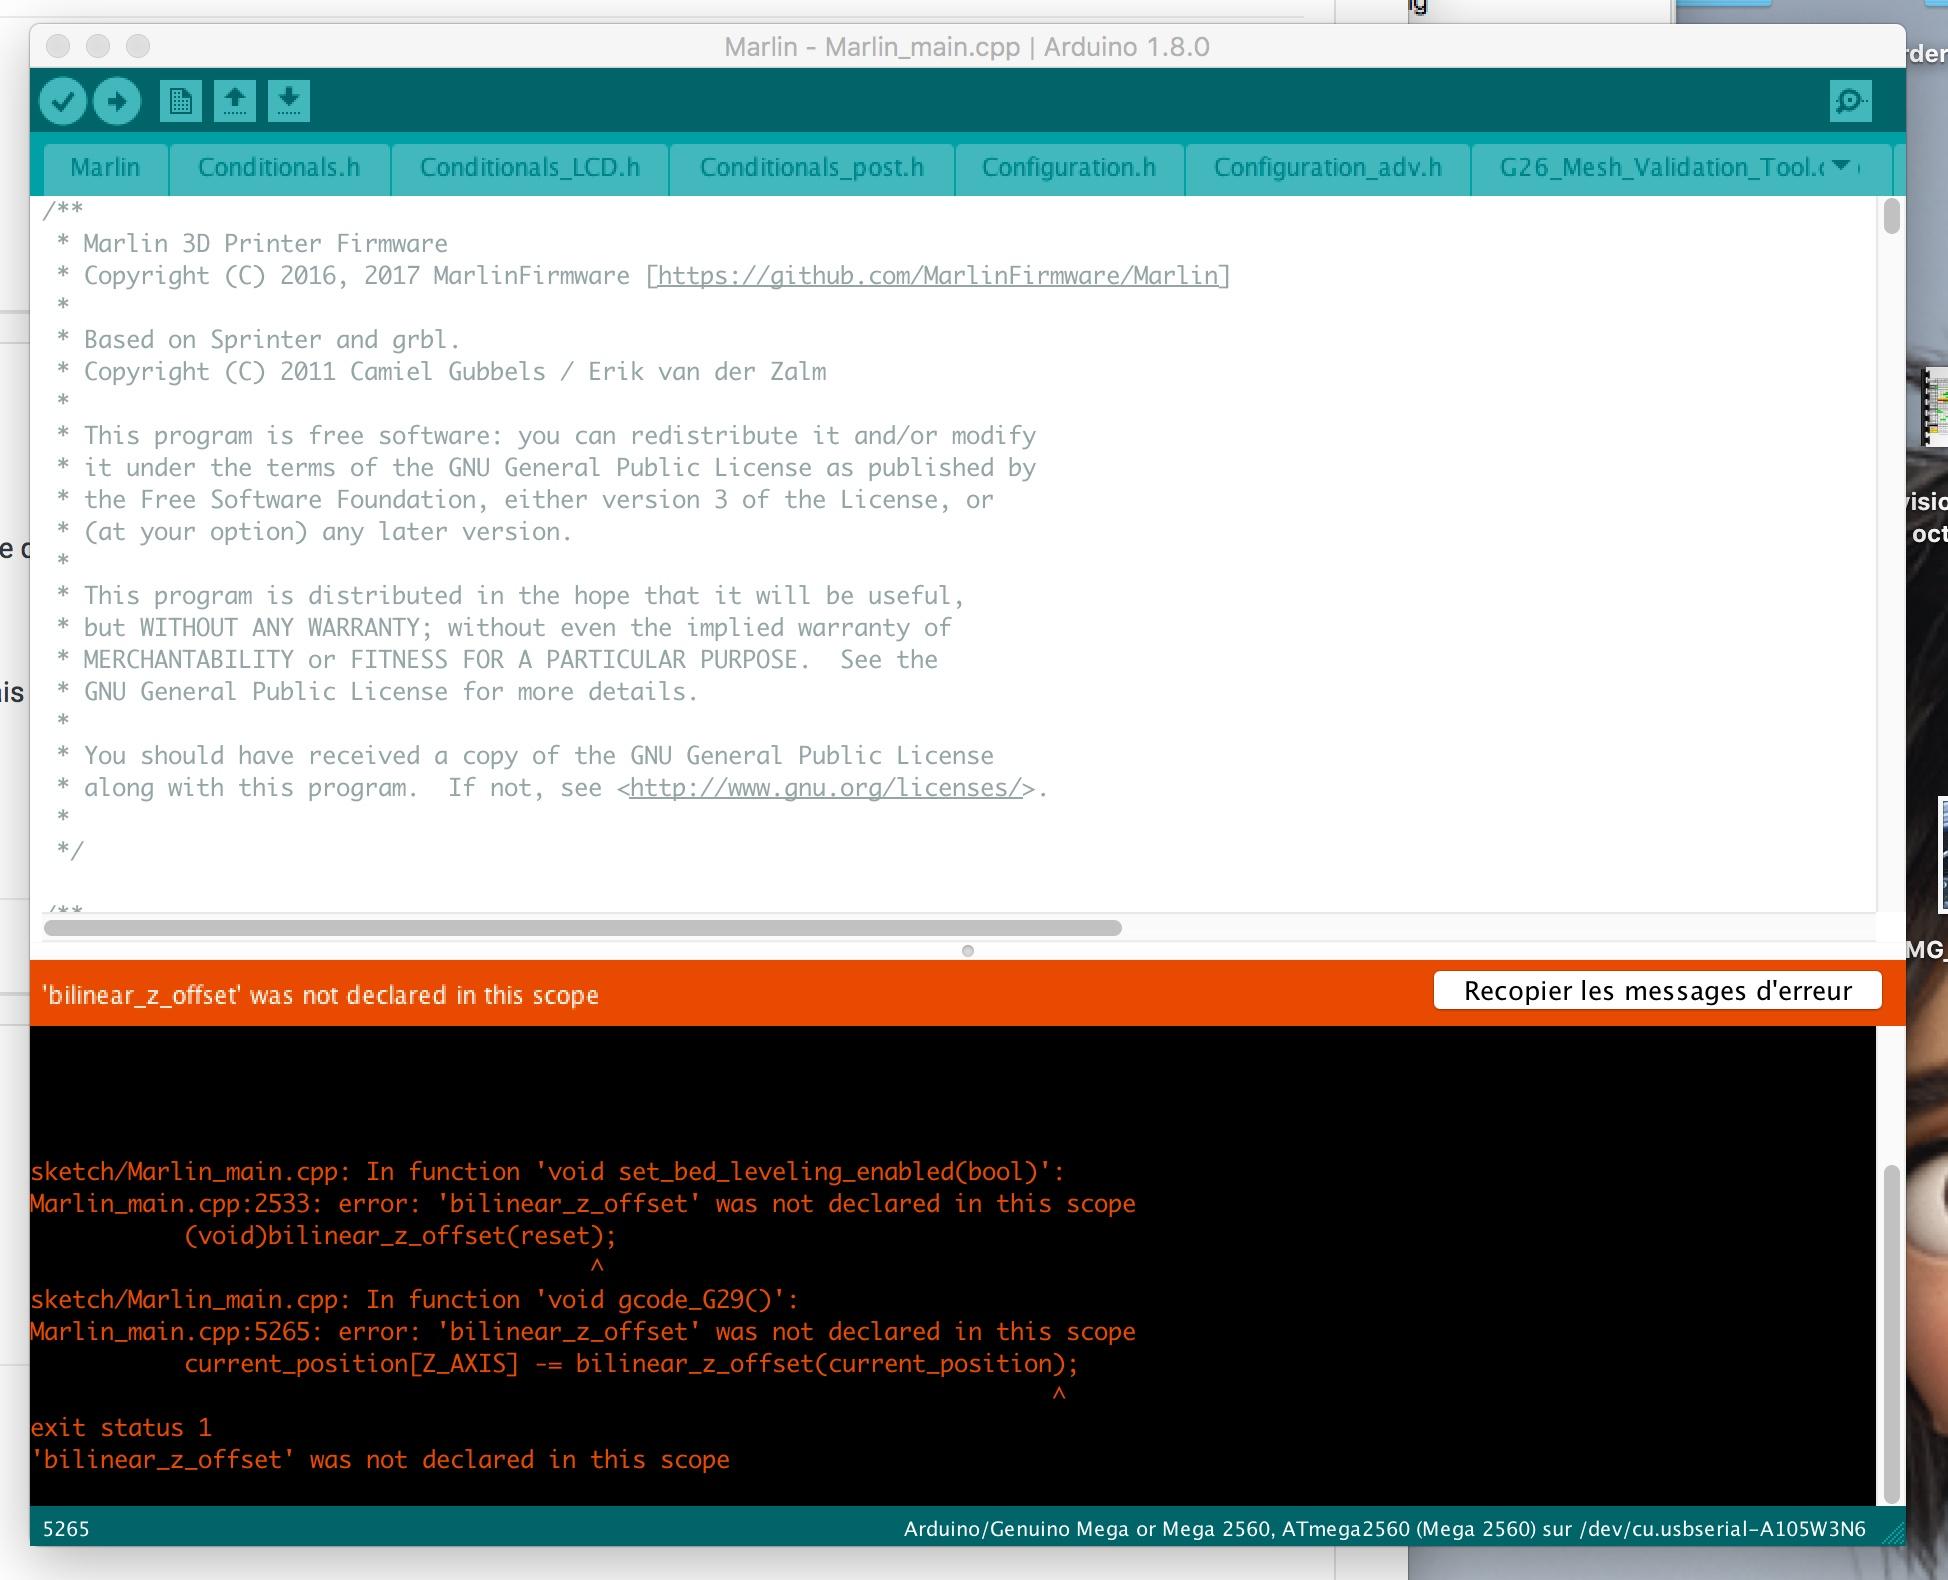Open the gnu.org licenses link

pos(825,788)
